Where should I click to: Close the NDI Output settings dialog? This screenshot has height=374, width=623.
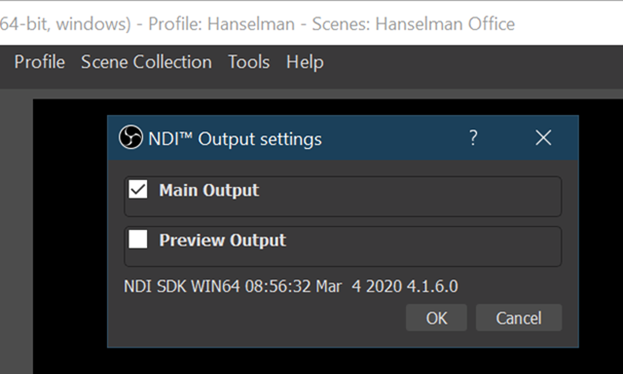click(x=543, y=138)
